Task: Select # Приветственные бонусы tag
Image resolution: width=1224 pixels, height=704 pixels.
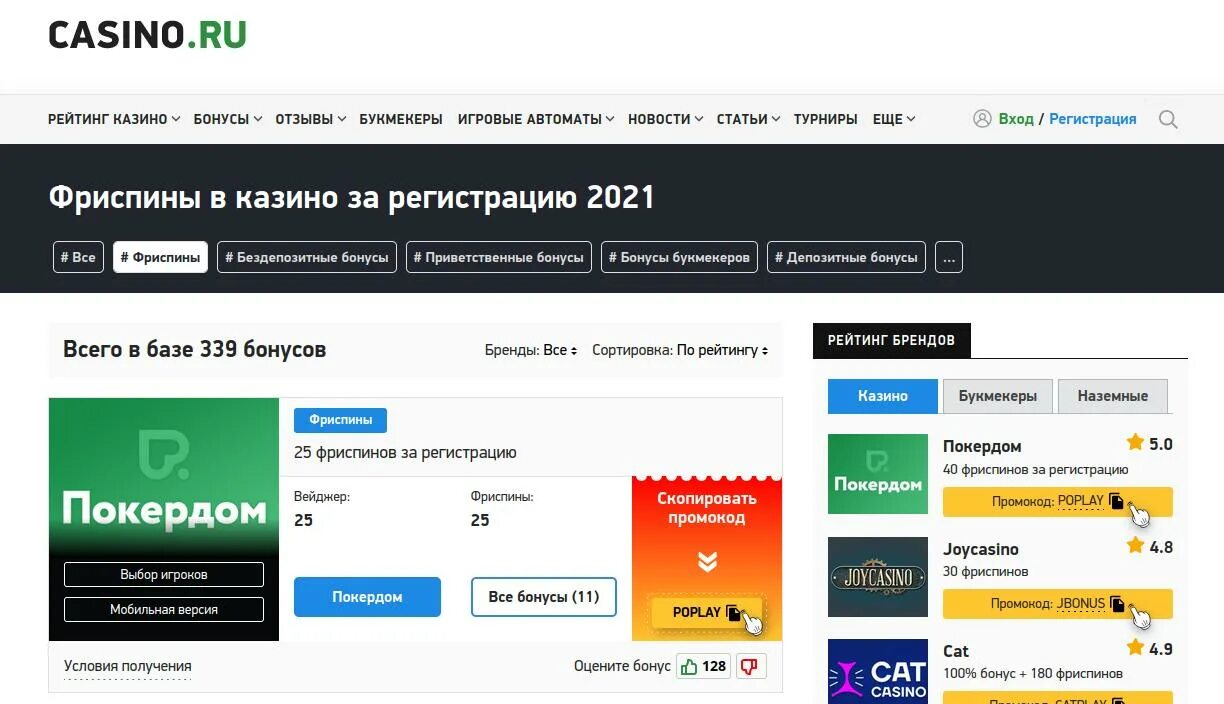Action: click(x=499, y=257)
